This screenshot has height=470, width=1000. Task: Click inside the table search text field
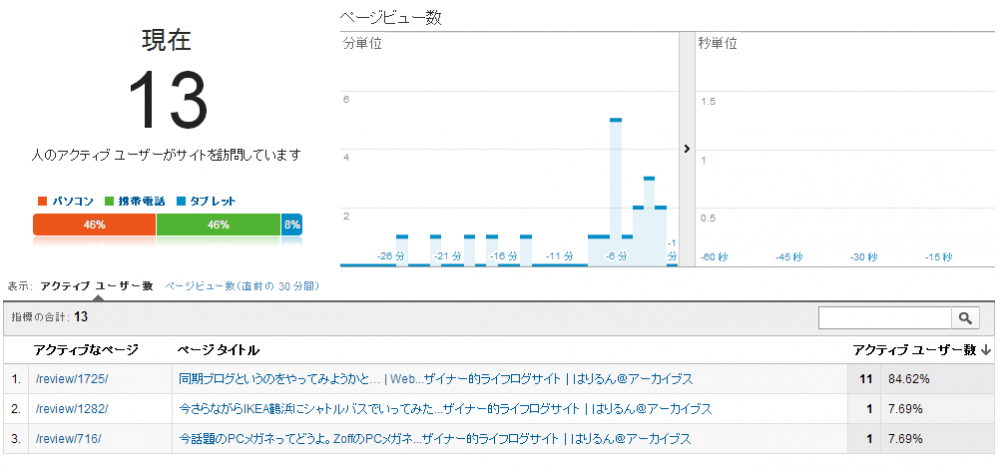click(884, 318)
